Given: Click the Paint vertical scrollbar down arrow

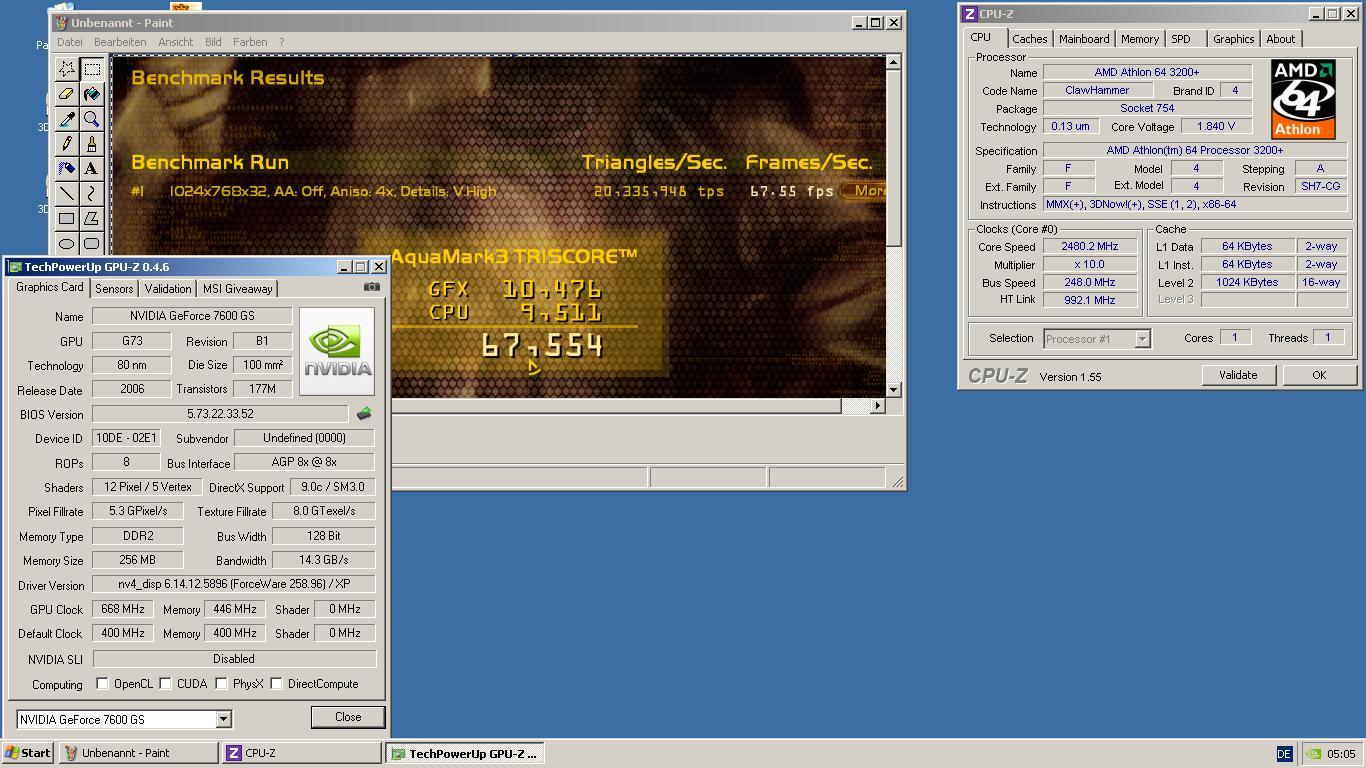Looking at the screenshot, I should click(x=893, y=390).
